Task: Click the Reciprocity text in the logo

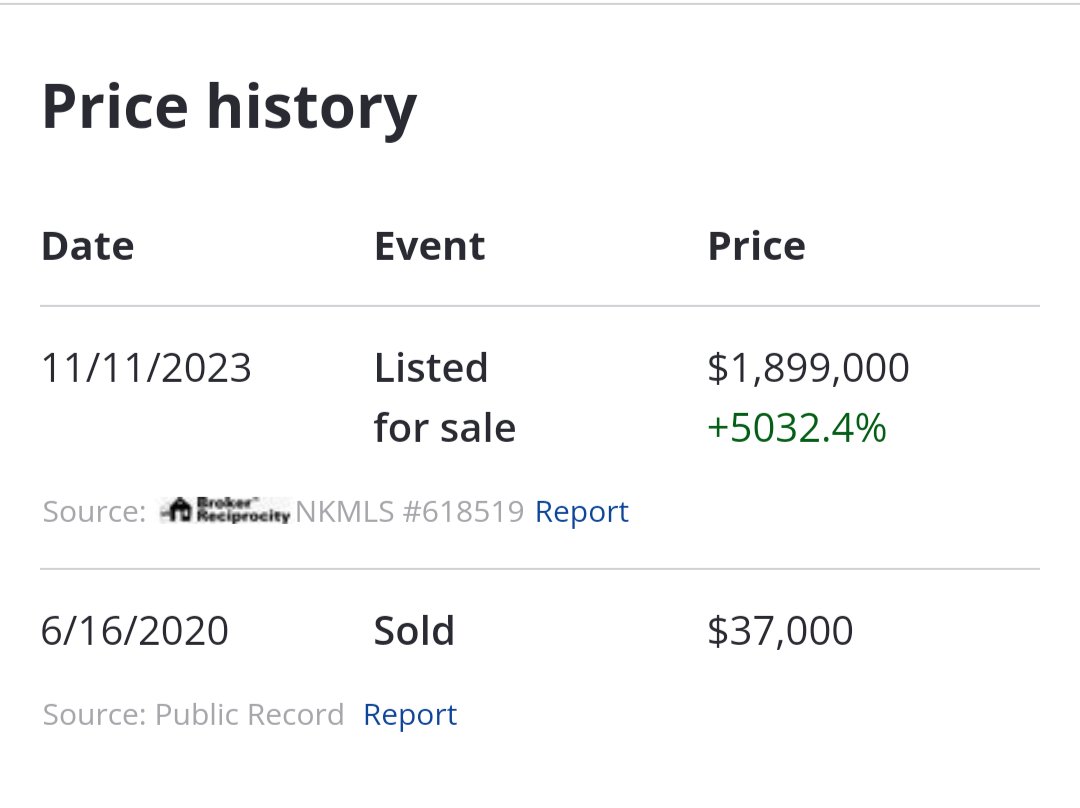Action: tap(243, 516)
